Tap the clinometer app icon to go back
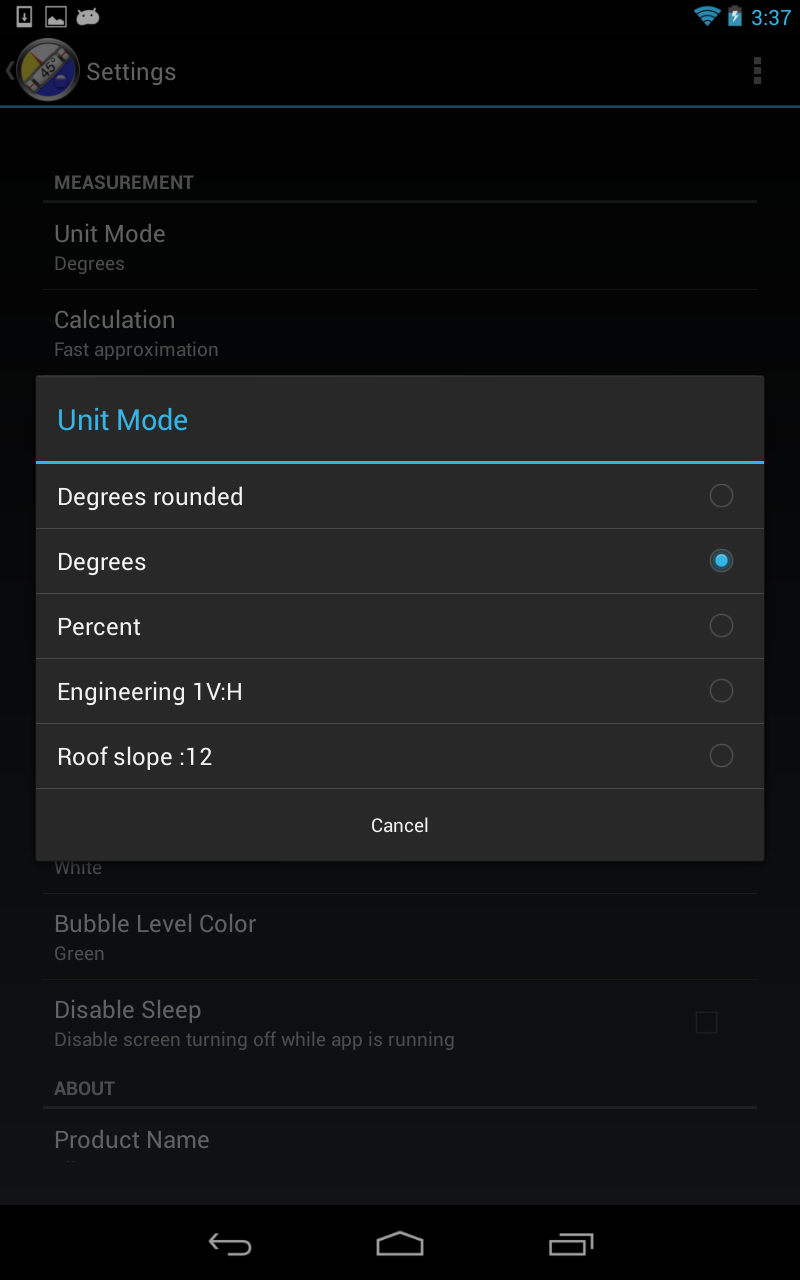The image size is (800, 1280). click(x=46, y=71)
